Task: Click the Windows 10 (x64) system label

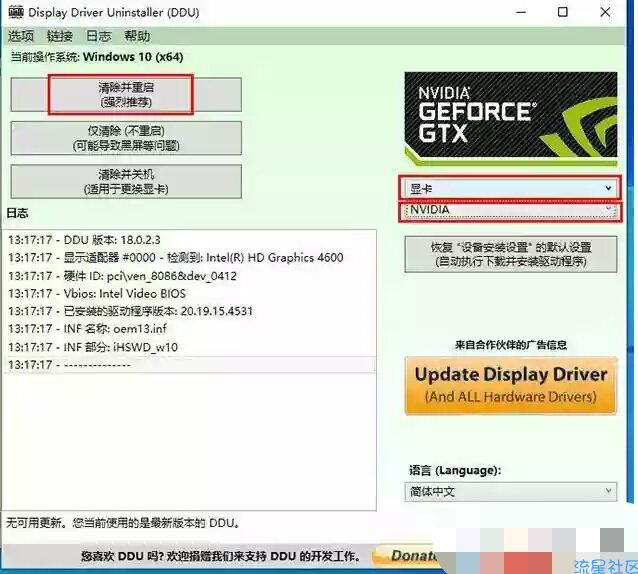Action: coord(133,57)
